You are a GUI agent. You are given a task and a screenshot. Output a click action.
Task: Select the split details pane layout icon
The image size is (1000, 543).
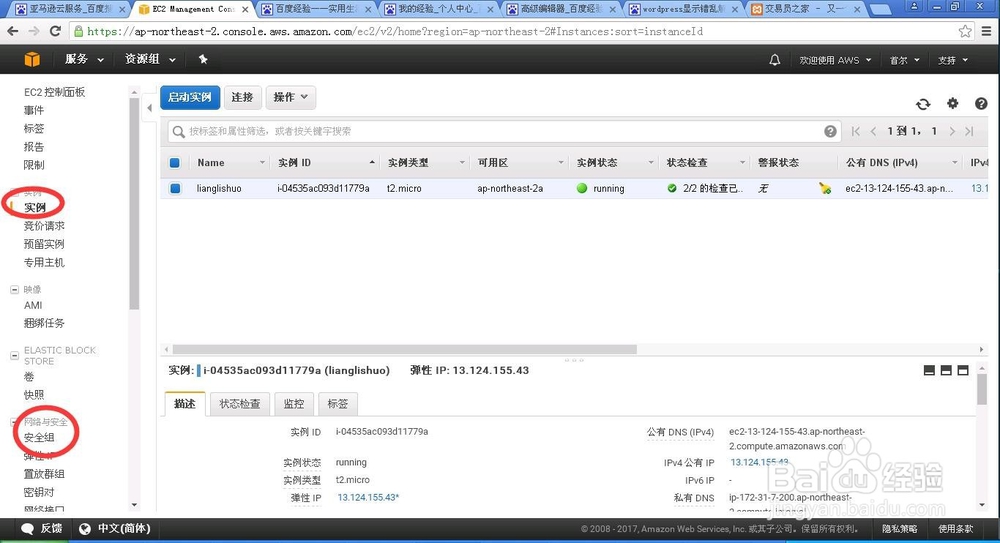tap(946, 371)
